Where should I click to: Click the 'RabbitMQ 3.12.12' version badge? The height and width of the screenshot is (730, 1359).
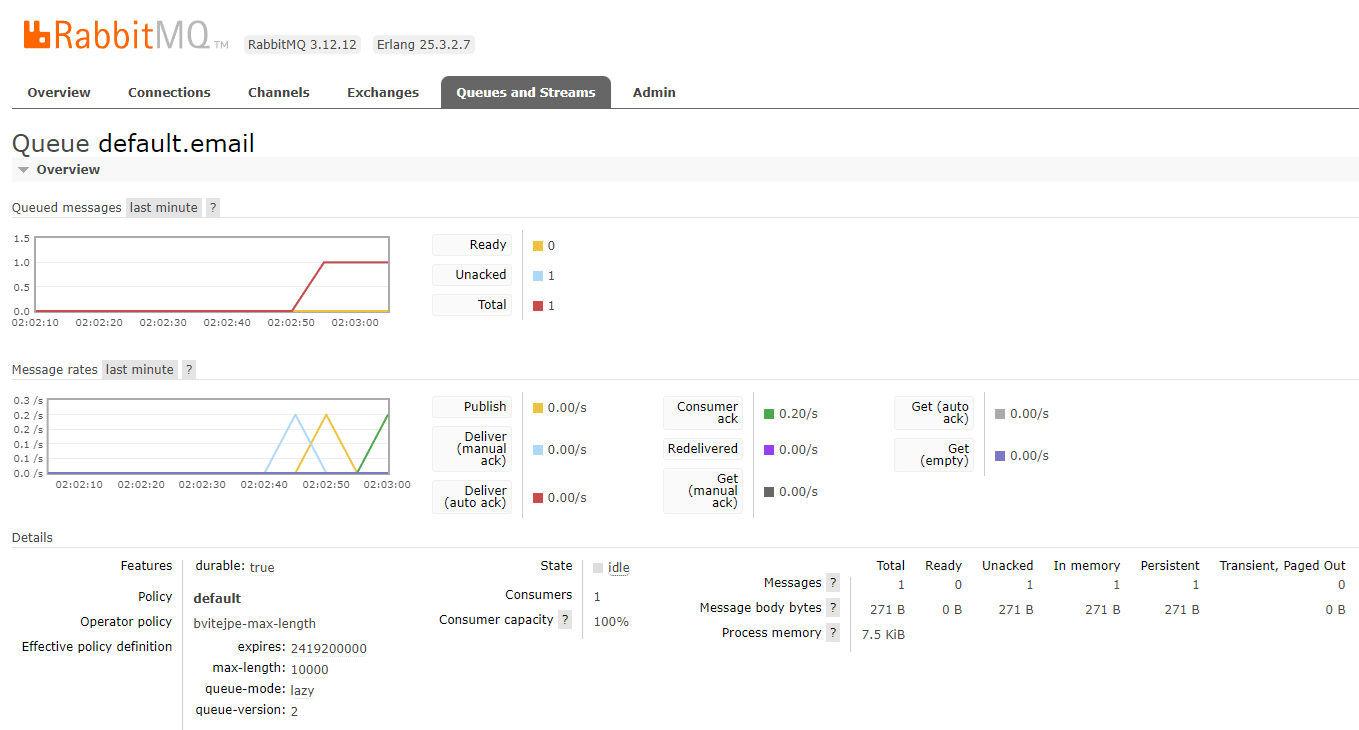pyautogui.click(x=302, y=44)
